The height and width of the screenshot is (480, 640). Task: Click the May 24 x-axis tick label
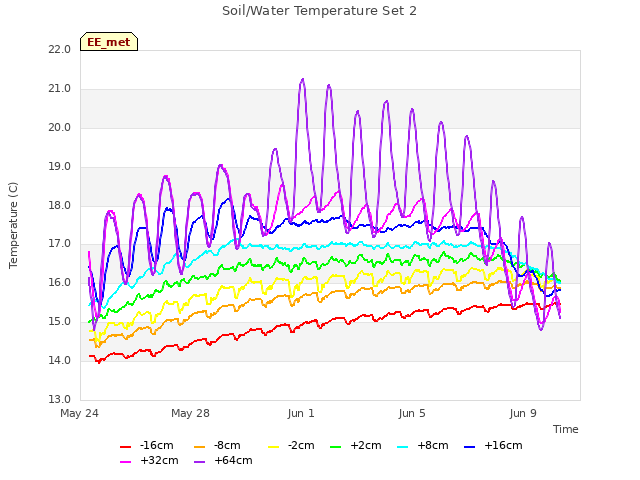coord(79,413)
